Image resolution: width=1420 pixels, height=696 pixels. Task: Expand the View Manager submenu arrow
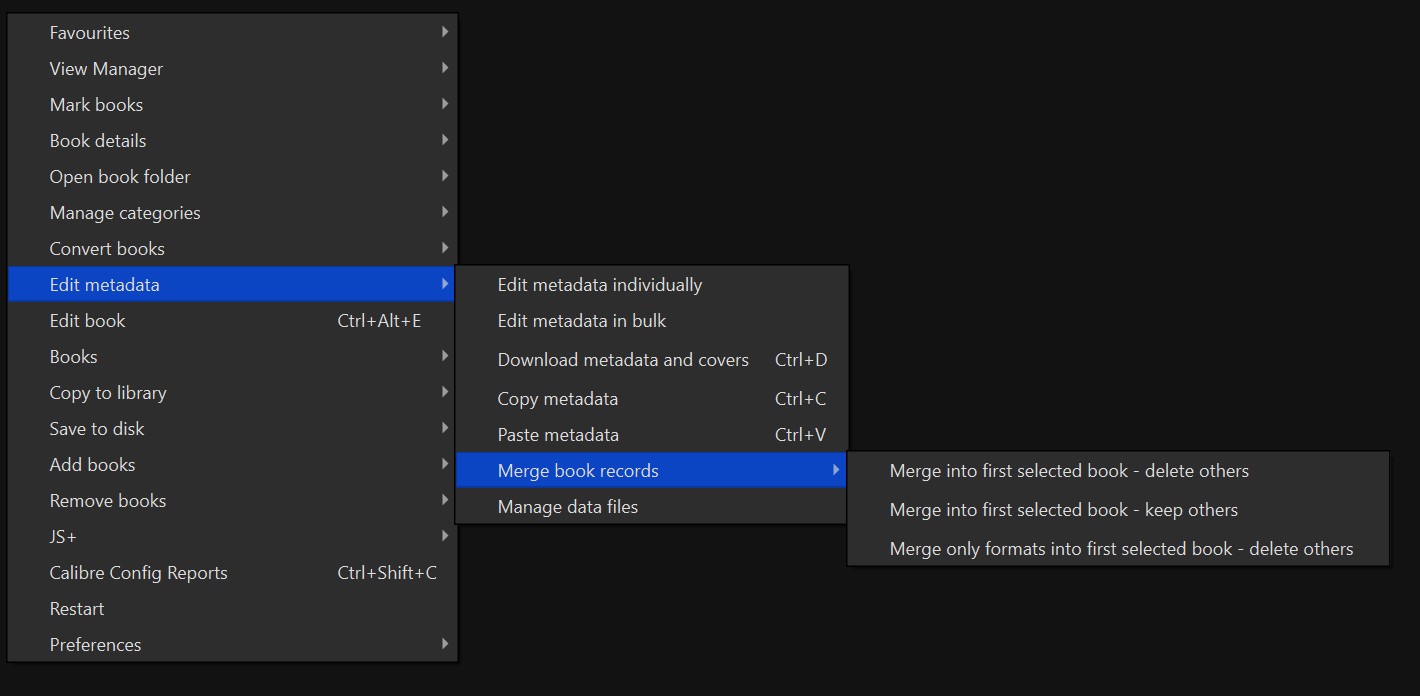tap(444, 68)
